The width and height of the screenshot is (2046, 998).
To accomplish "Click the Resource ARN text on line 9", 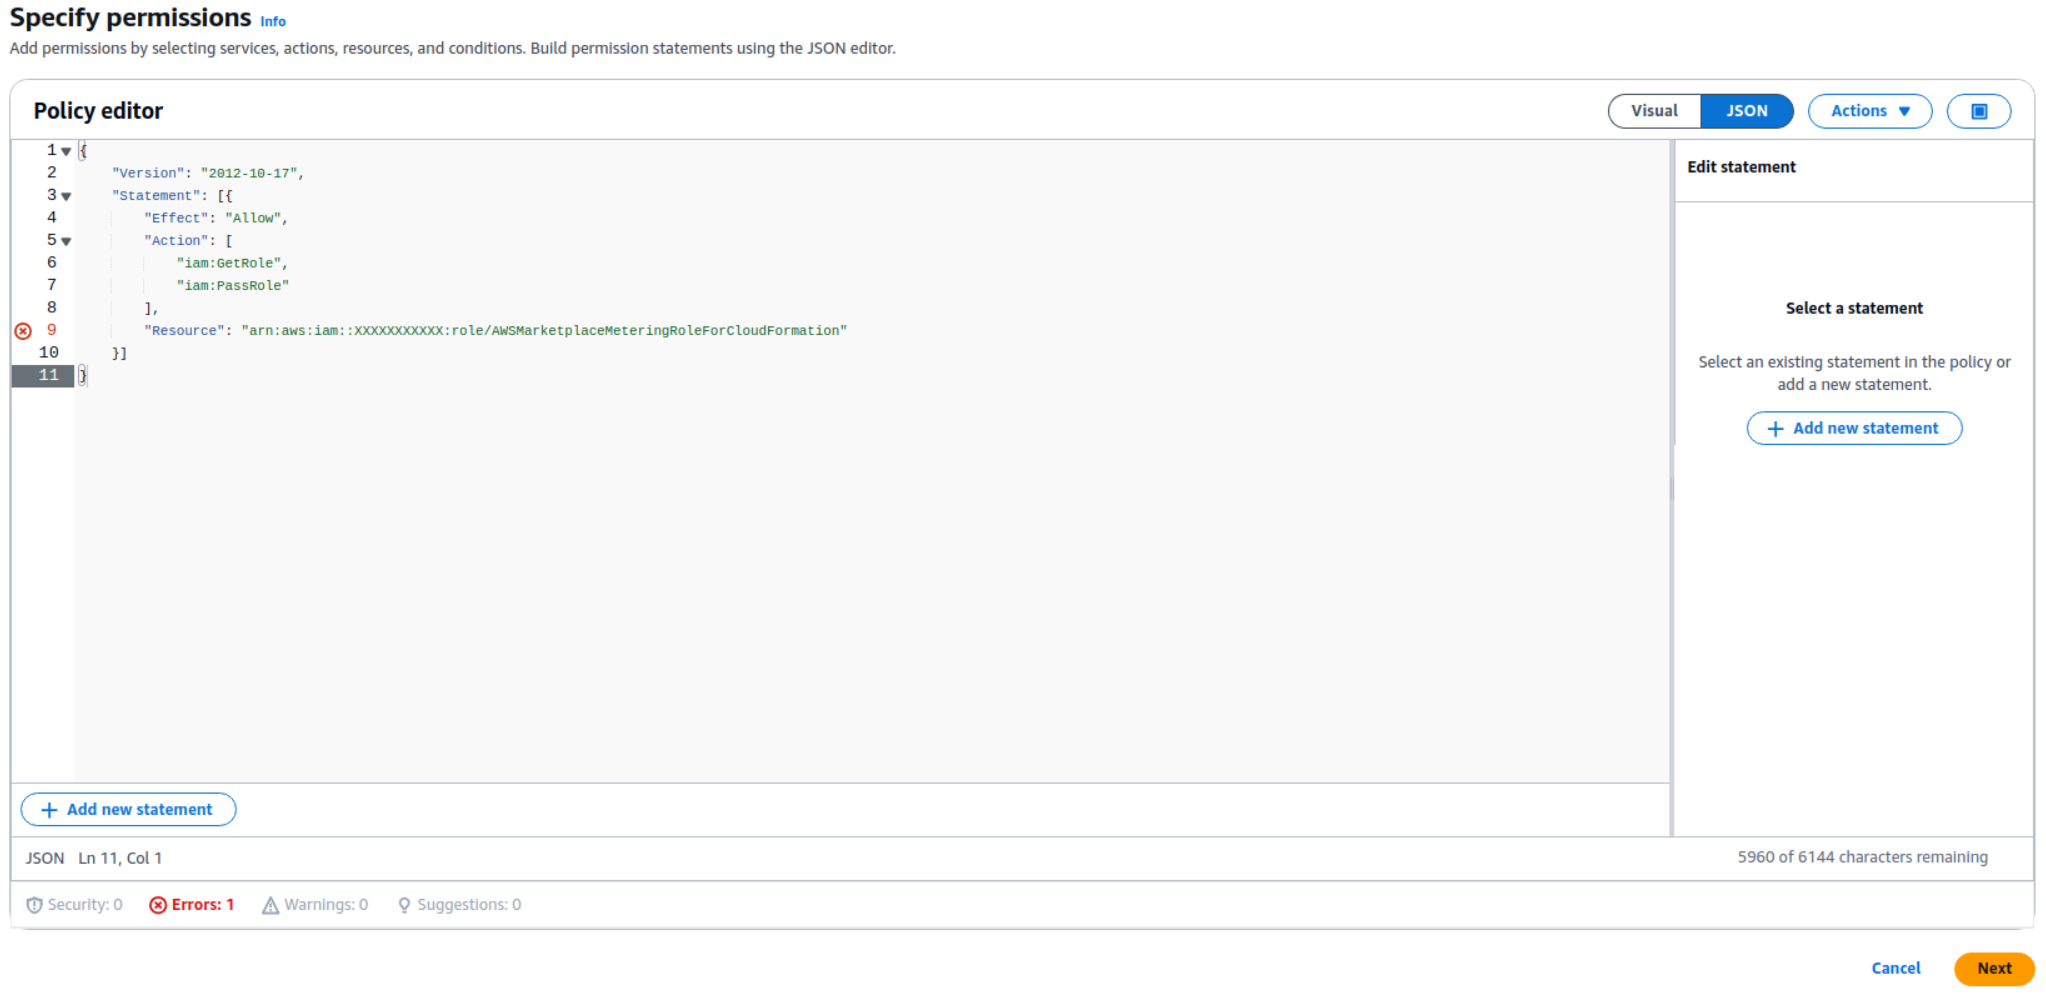I will point(544,331).
